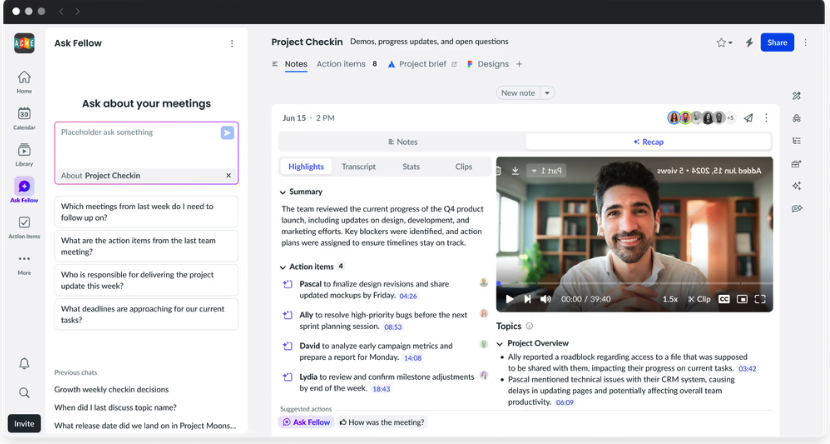The image size is (830, 444).
Task: Remove the Project Checkin context tag
Action: click(229, 175)
